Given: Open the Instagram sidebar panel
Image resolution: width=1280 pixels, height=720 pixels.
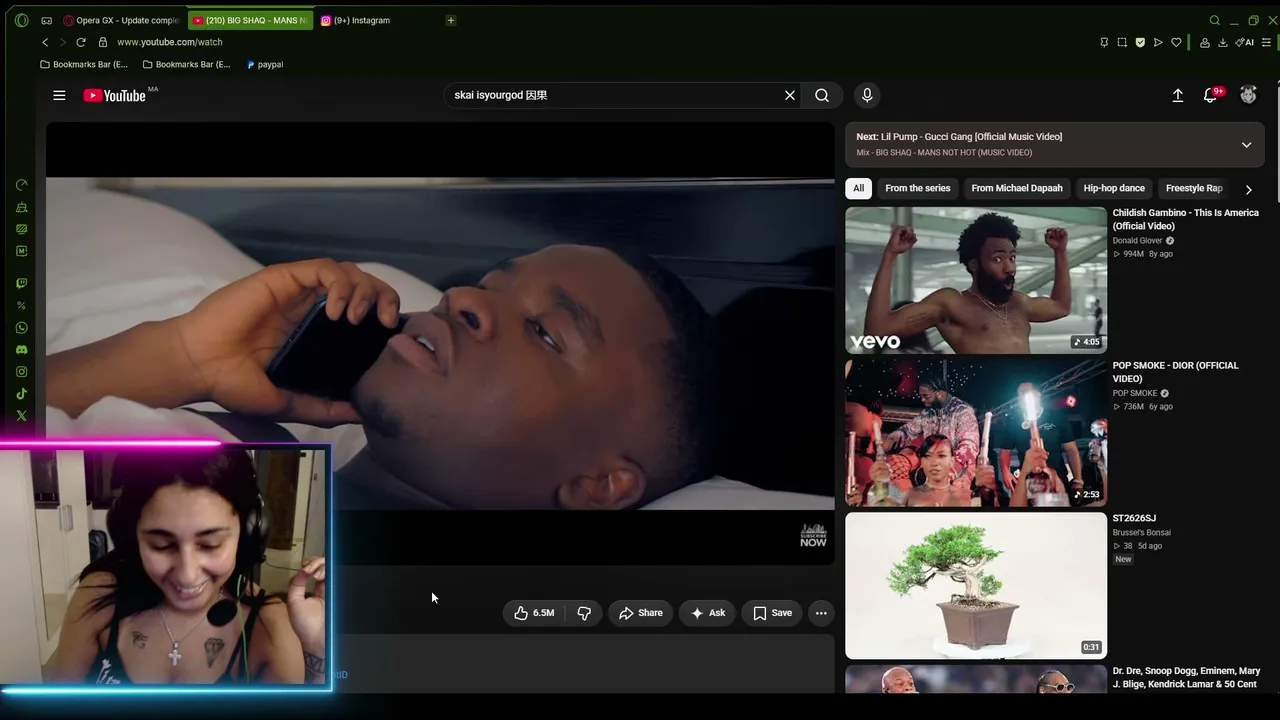Looking at the screenshot, I should [22, 372].
